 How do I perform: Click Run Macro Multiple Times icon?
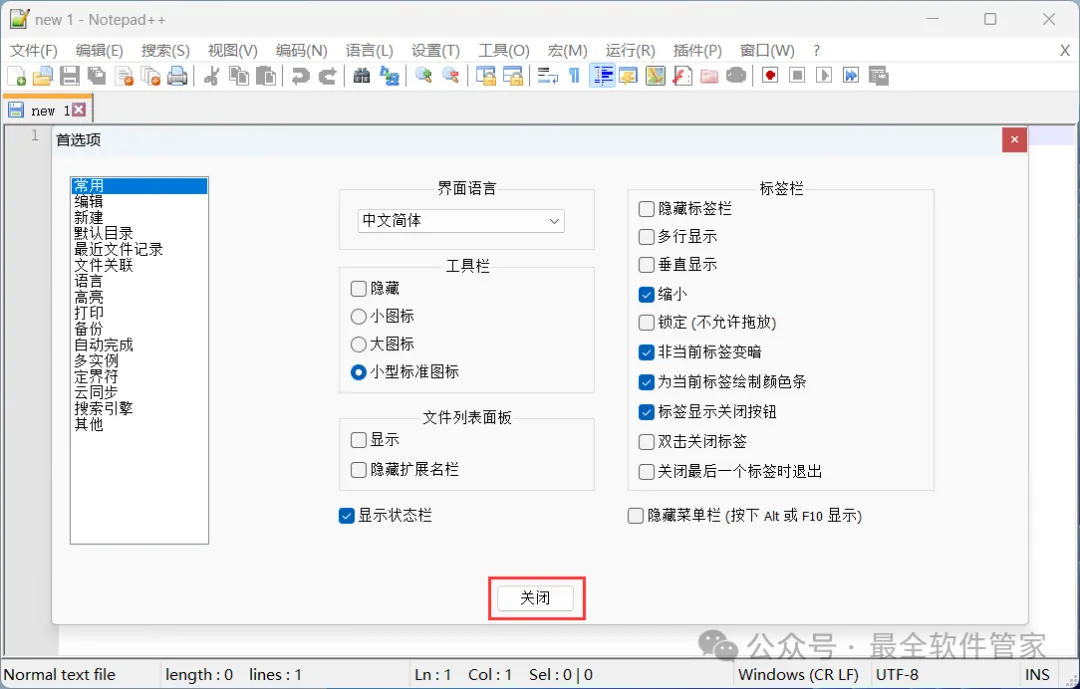tap(851, 76)
